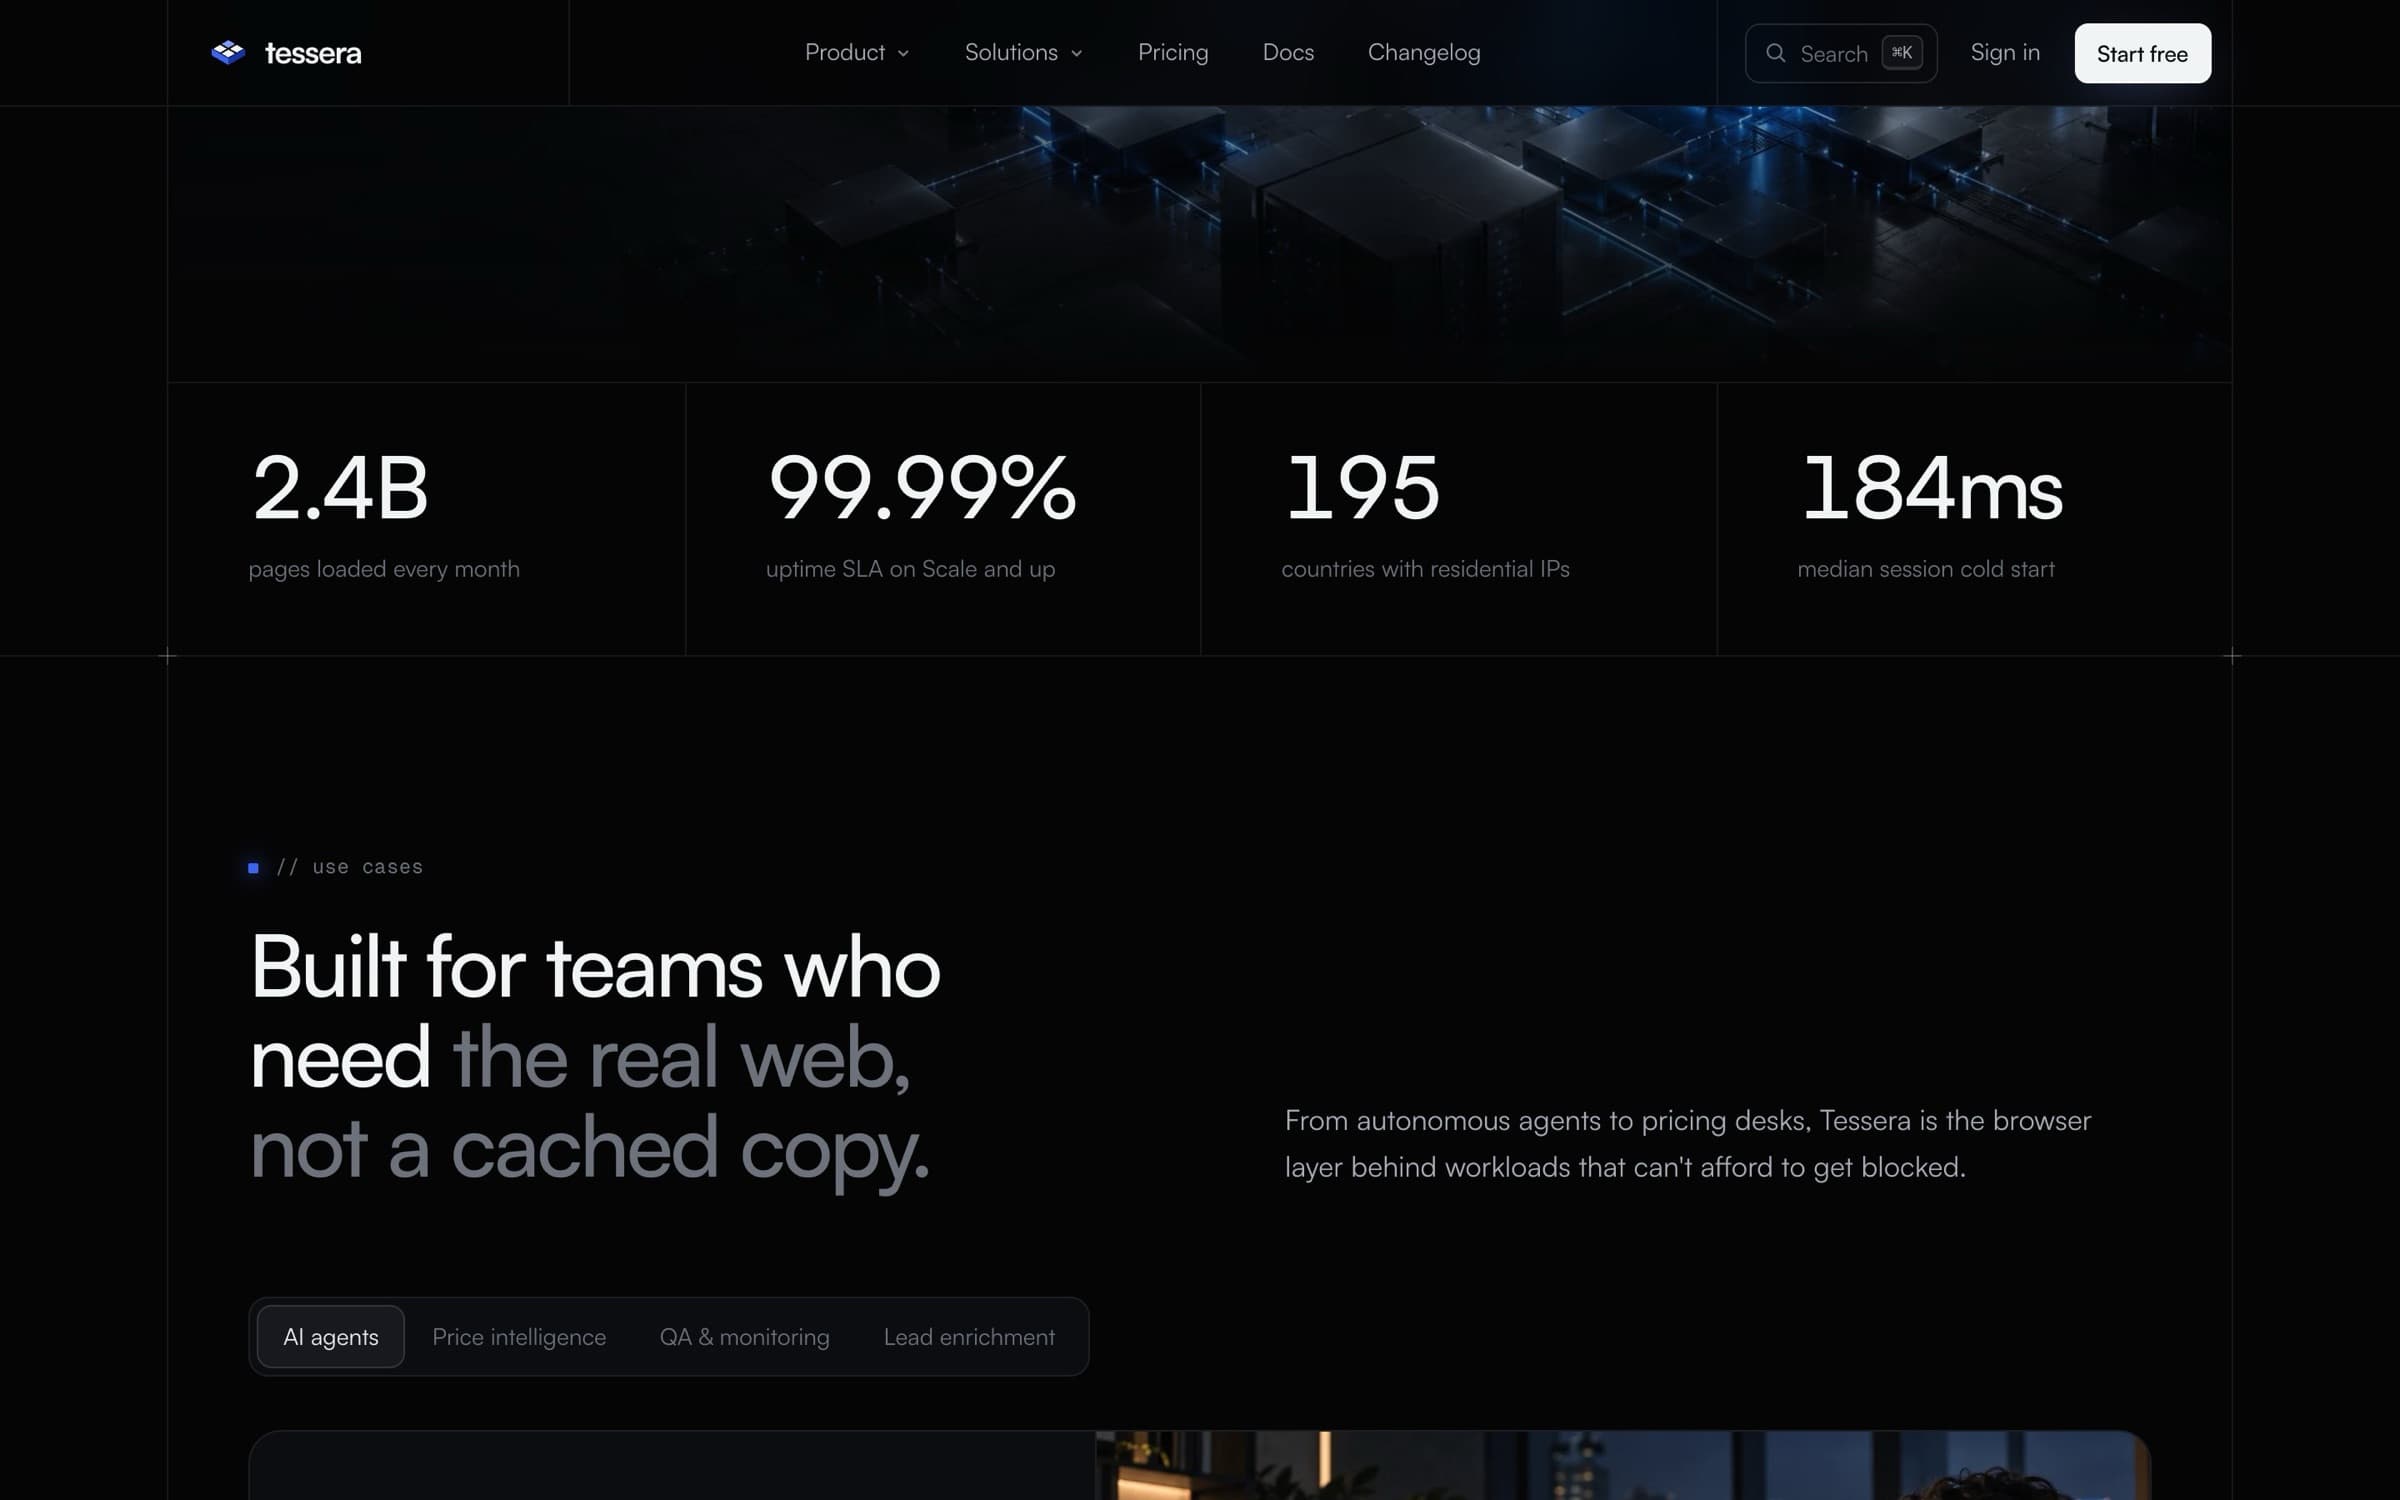Click the search magnifier icon
This screenshot has height=1500, width=2400.
point(1775,53)
